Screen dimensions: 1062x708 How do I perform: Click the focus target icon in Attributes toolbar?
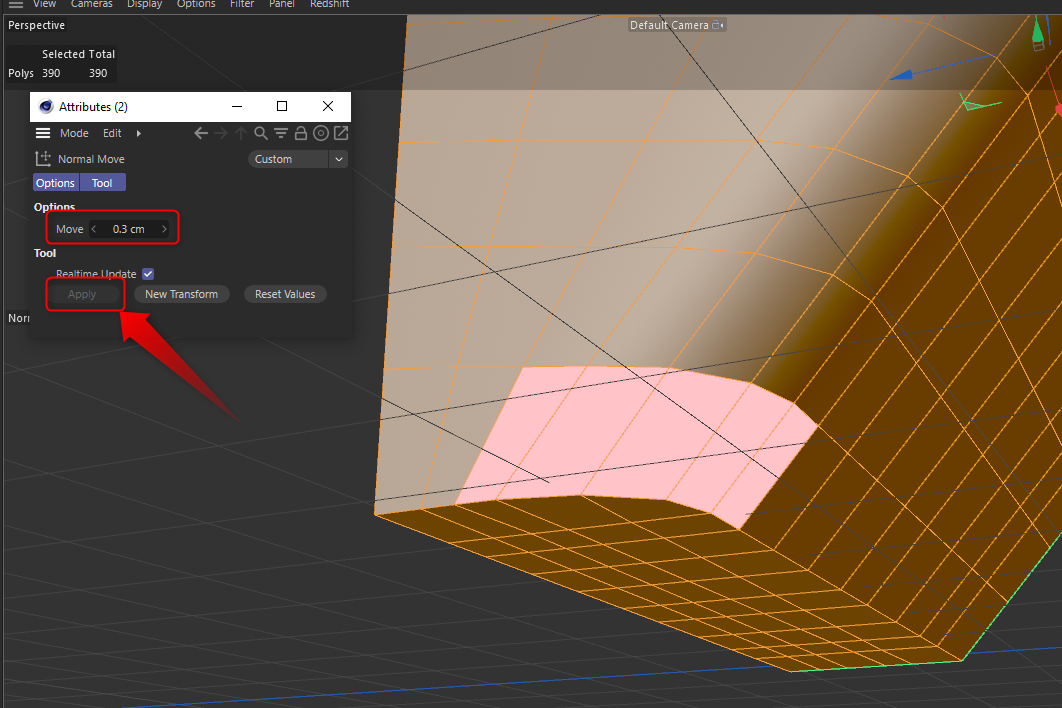(x=321, y=133)
